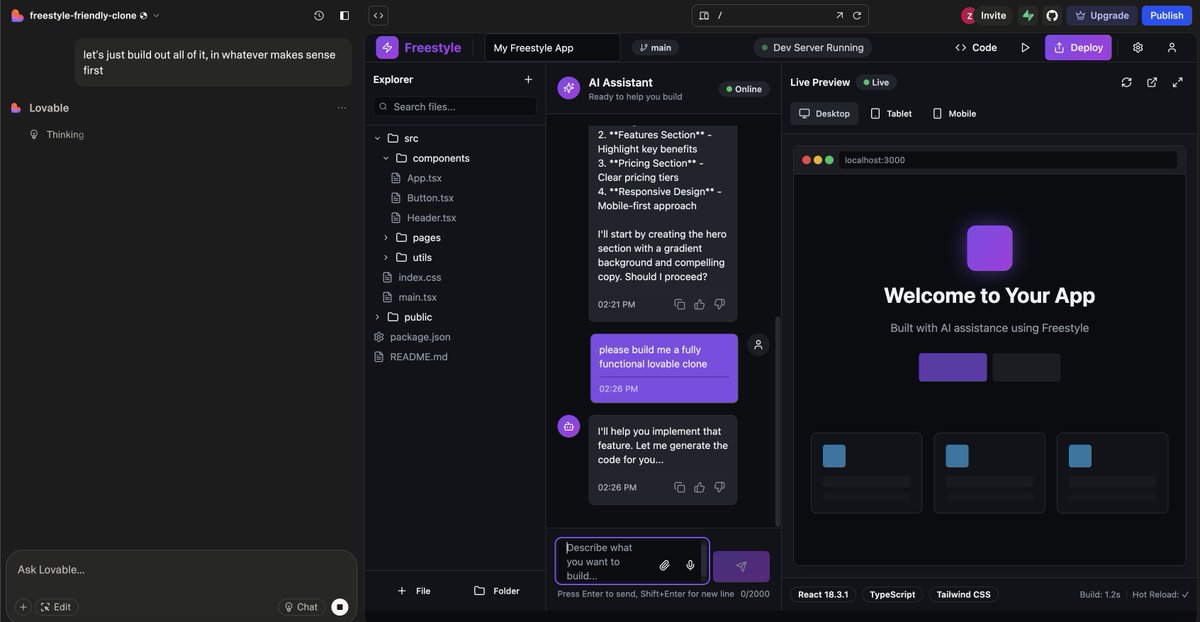Image resolution: width=1200 pixels, height=622 pixels.
Task: Open preview in new tab arrow
Action: point(840,15)
